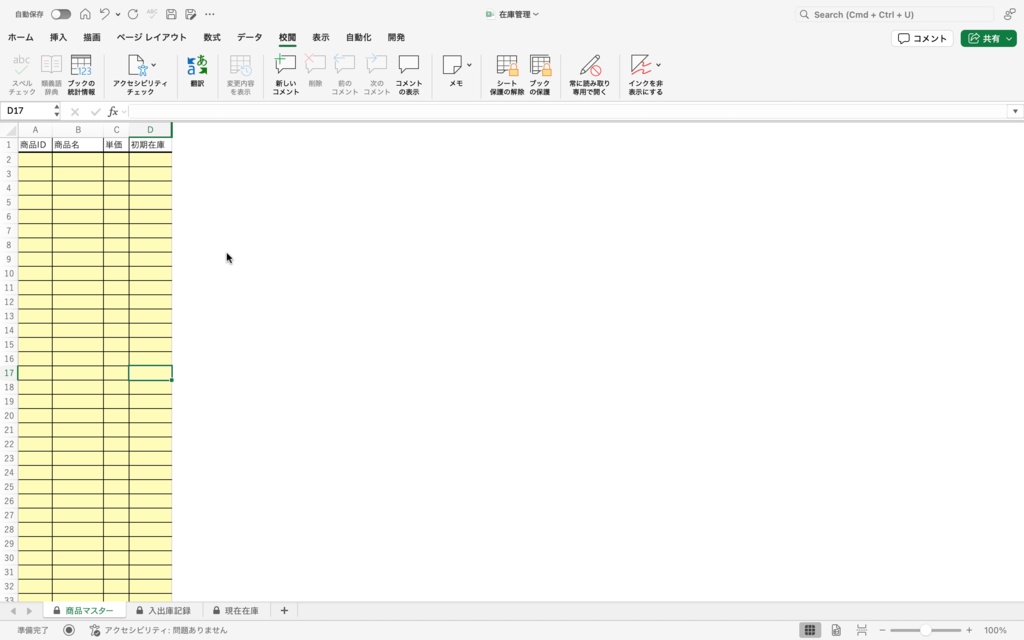Click the select-all corner triangle
The height and width of the screenshot is (640, 1024).
[x=10, y=130]
